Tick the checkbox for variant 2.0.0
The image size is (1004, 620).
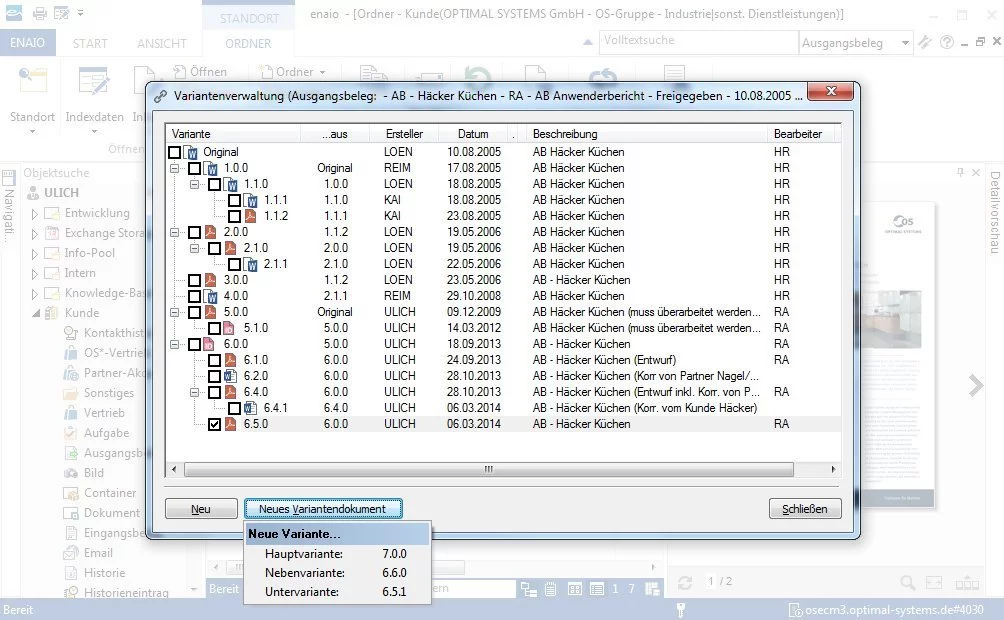[x=194, y=232]
